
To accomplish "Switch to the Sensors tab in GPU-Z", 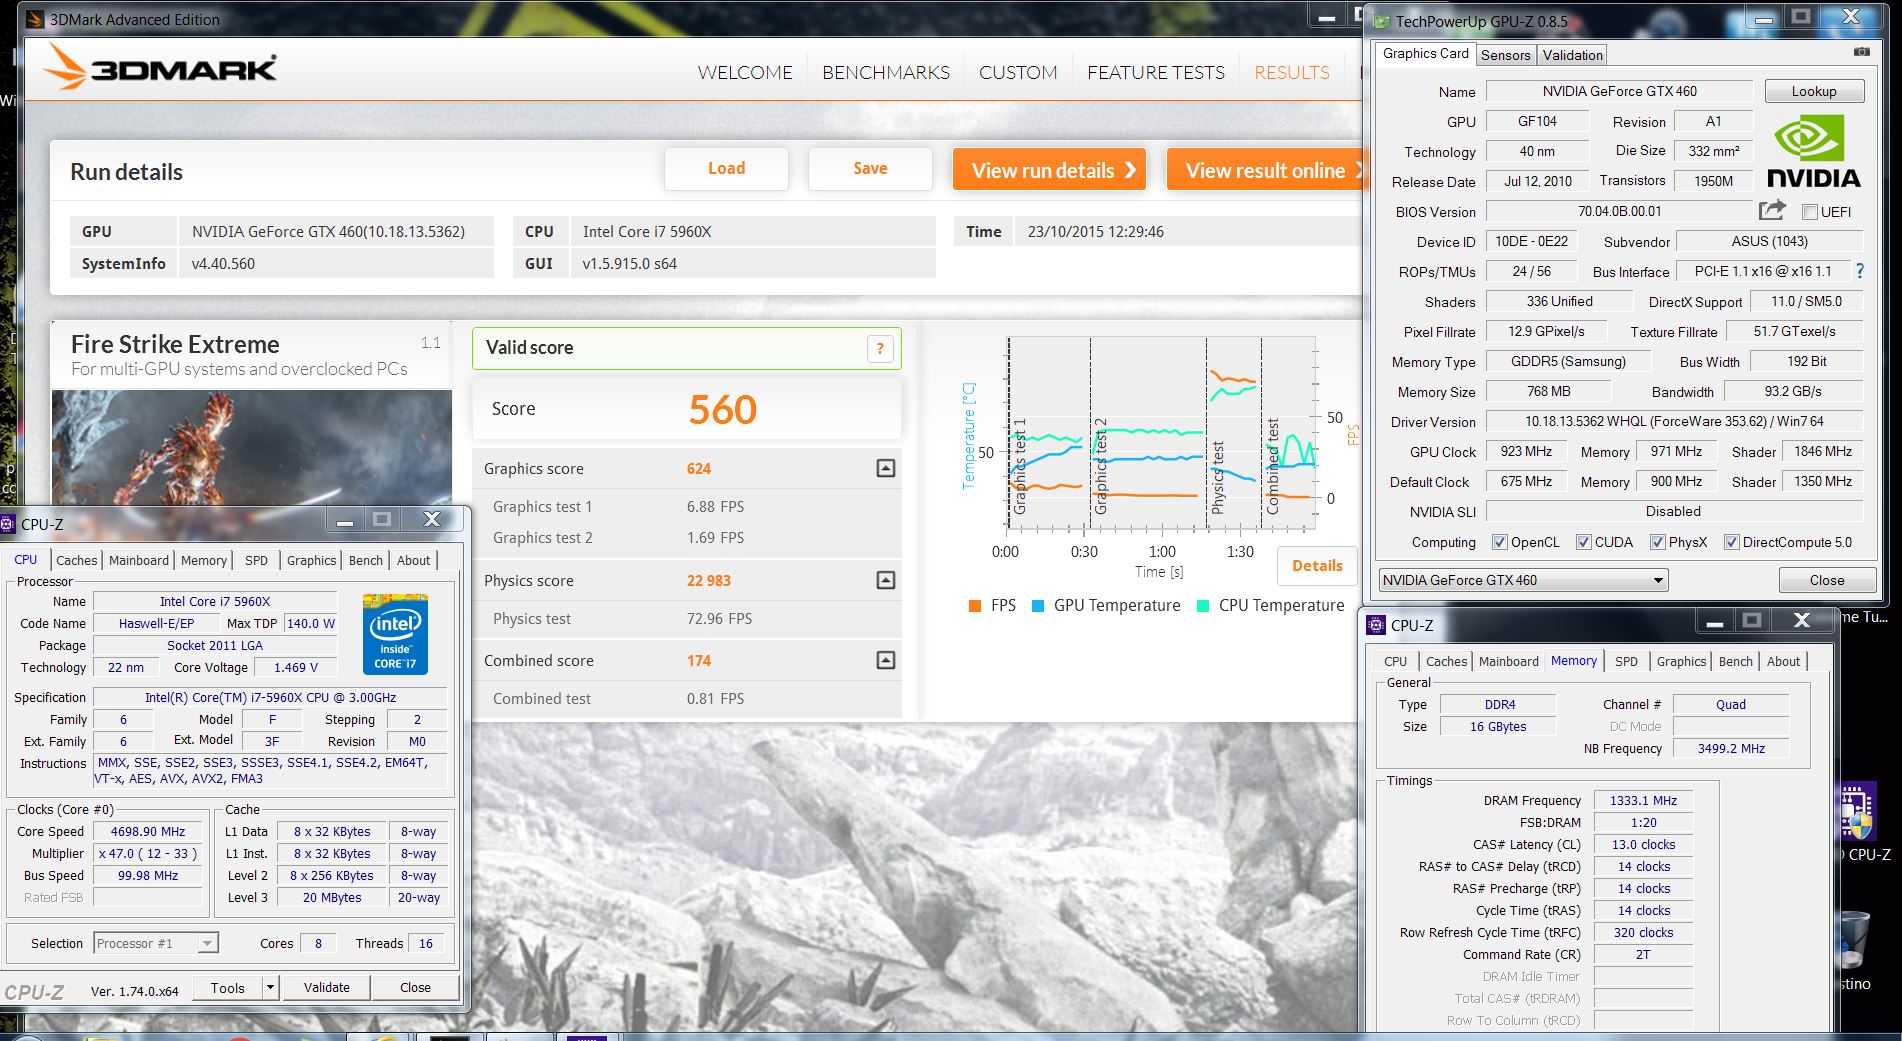I will pyautogui.click(x=1505, y=55).
